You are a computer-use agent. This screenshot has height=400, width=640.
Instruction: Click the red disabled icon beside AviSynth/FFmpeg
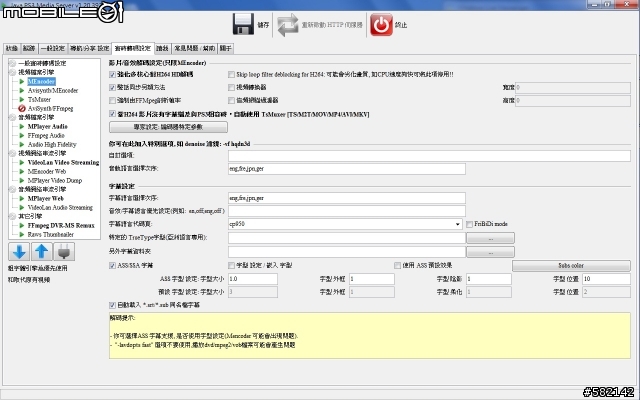[22, 109]
